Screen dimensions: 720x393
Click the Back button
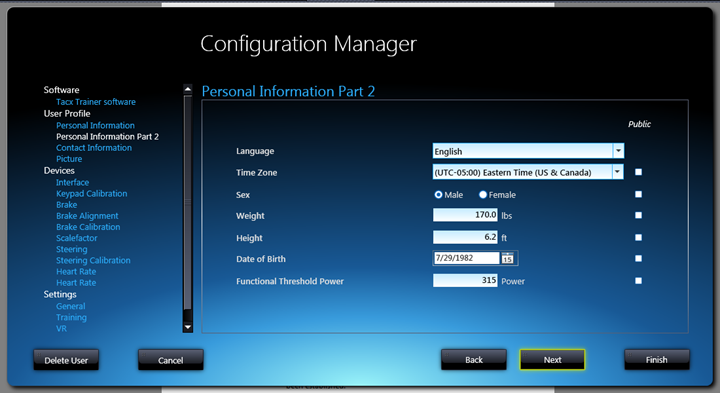click(474, 359)
